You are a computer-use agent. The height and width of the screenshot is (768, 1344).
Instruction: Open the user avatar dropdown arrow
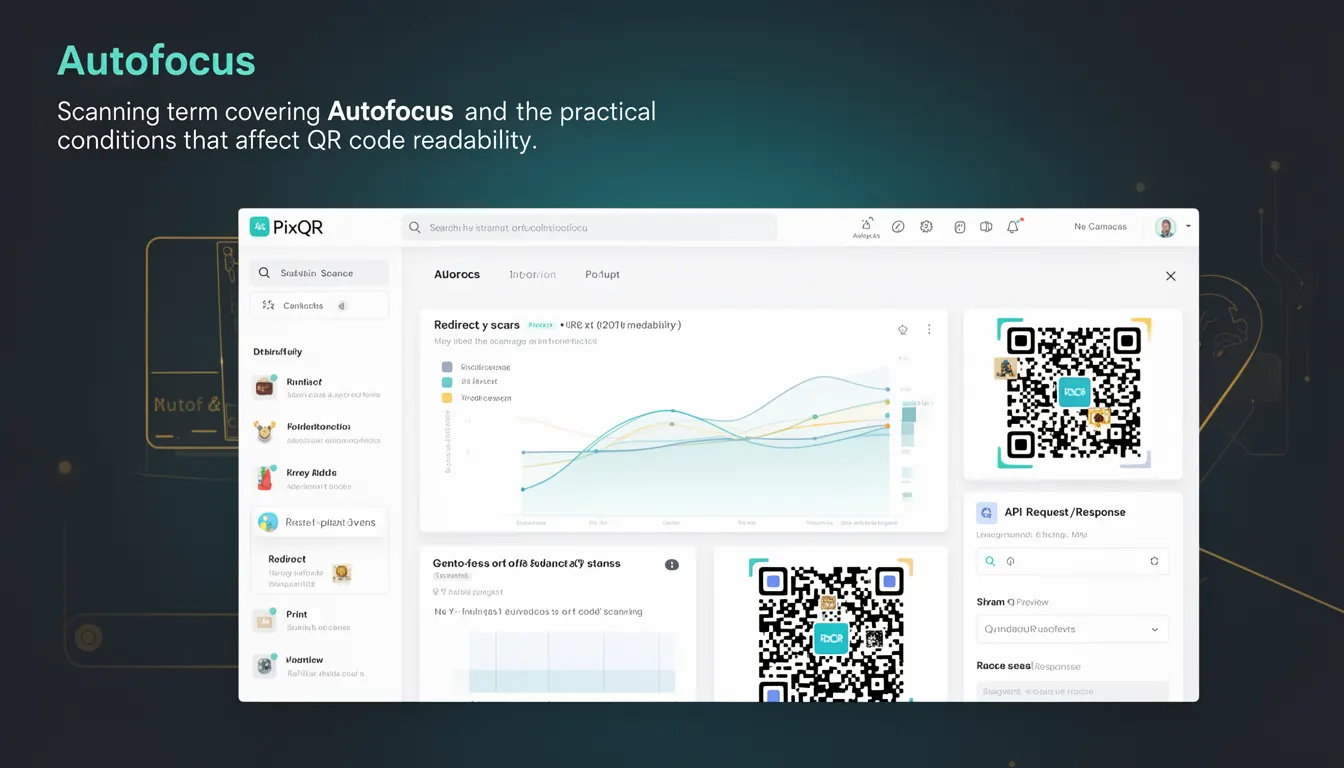(1188, 227)
